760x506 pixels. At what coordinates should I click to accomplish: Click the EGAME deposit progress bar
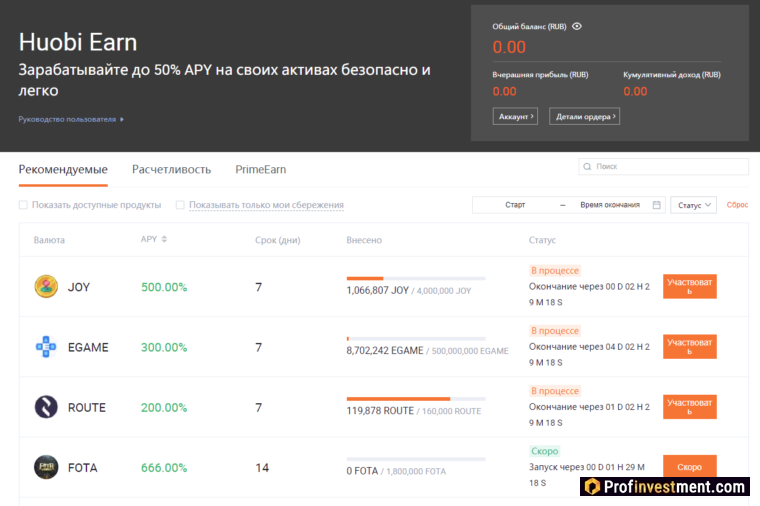coord(416,338)
